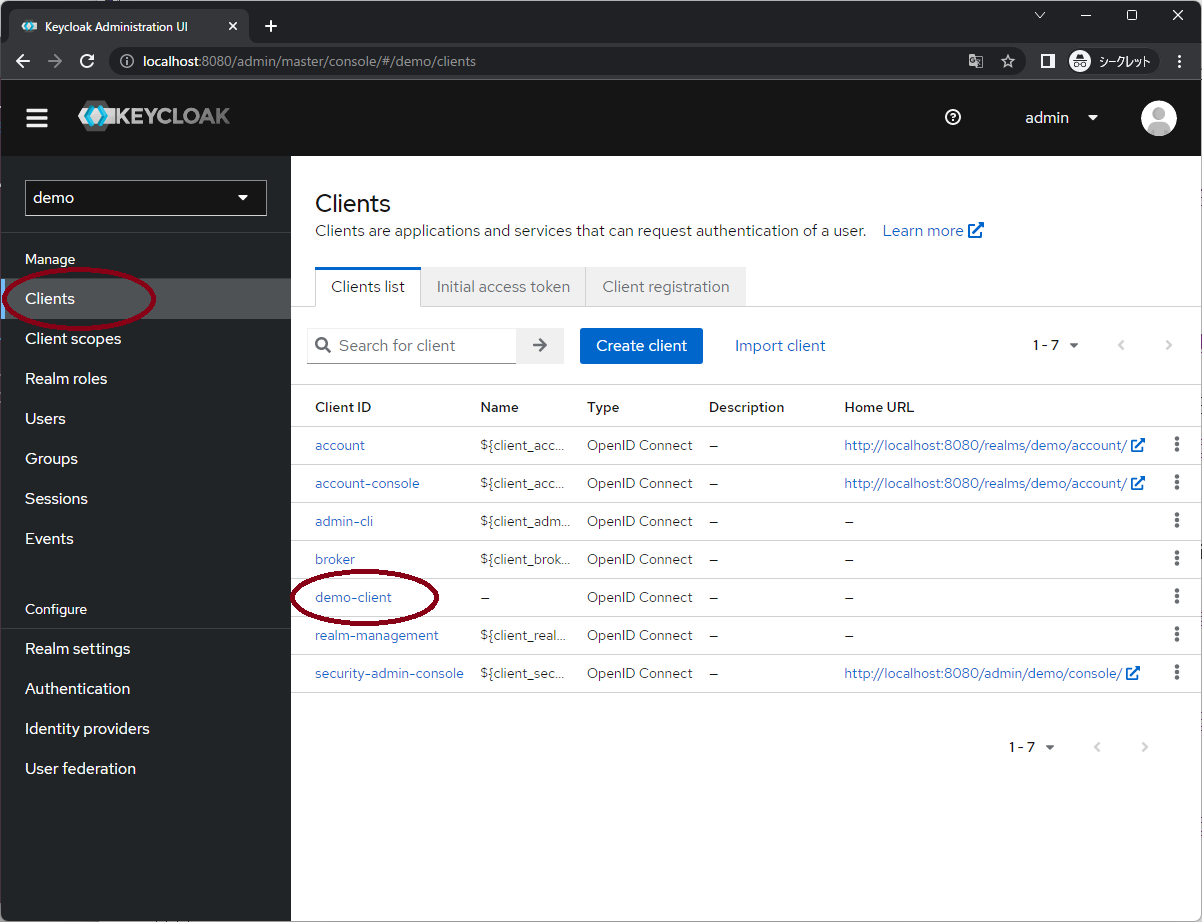This screenshot has height=922, width=1202.
Task: Open Client scopes in the sidebar
Action: 146,339
